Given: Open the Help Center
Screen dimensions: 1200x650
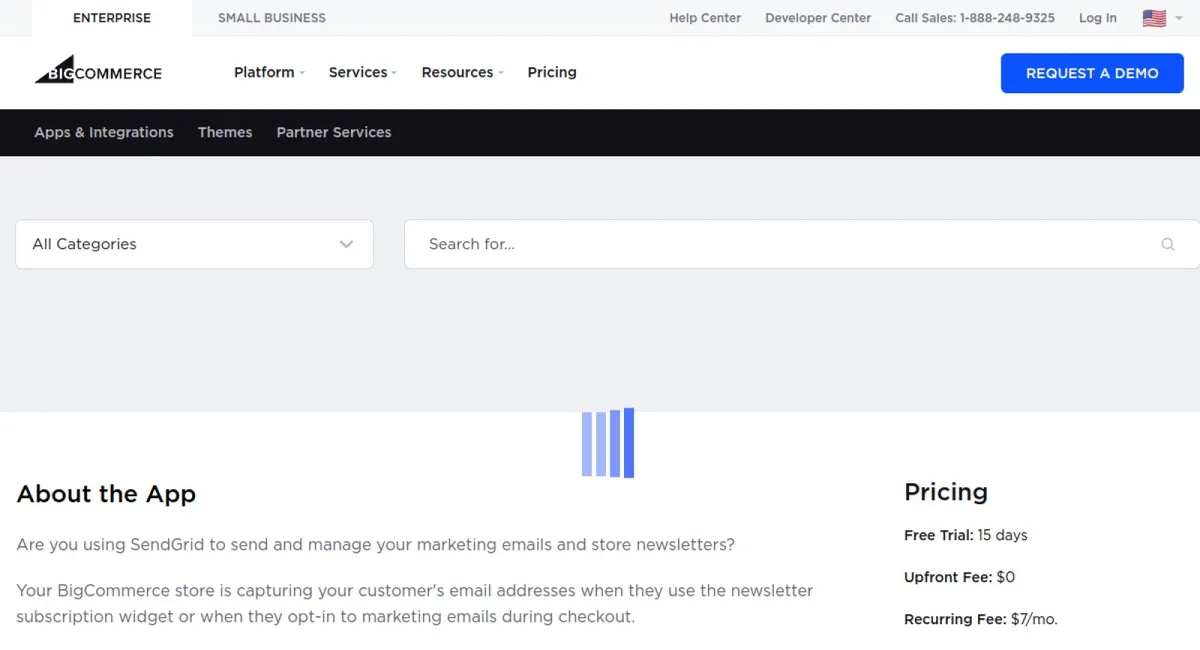Looking at the screenshot, I should 705,18.
